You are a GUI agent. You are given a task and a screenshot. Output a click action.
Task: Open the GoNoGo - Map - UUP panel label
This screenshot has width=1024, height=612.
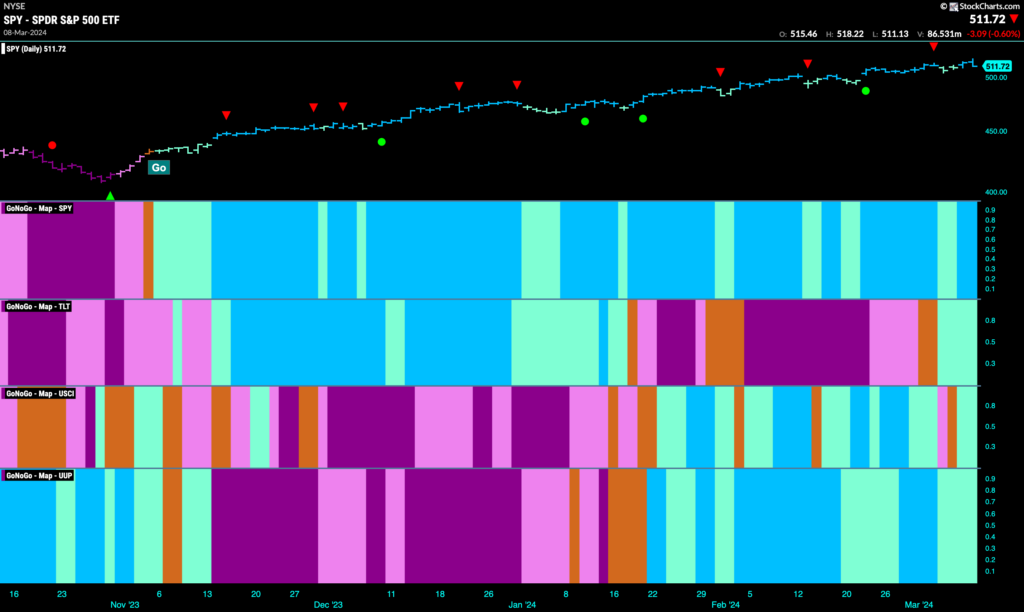pyautogui.click(x=39, y=475)
